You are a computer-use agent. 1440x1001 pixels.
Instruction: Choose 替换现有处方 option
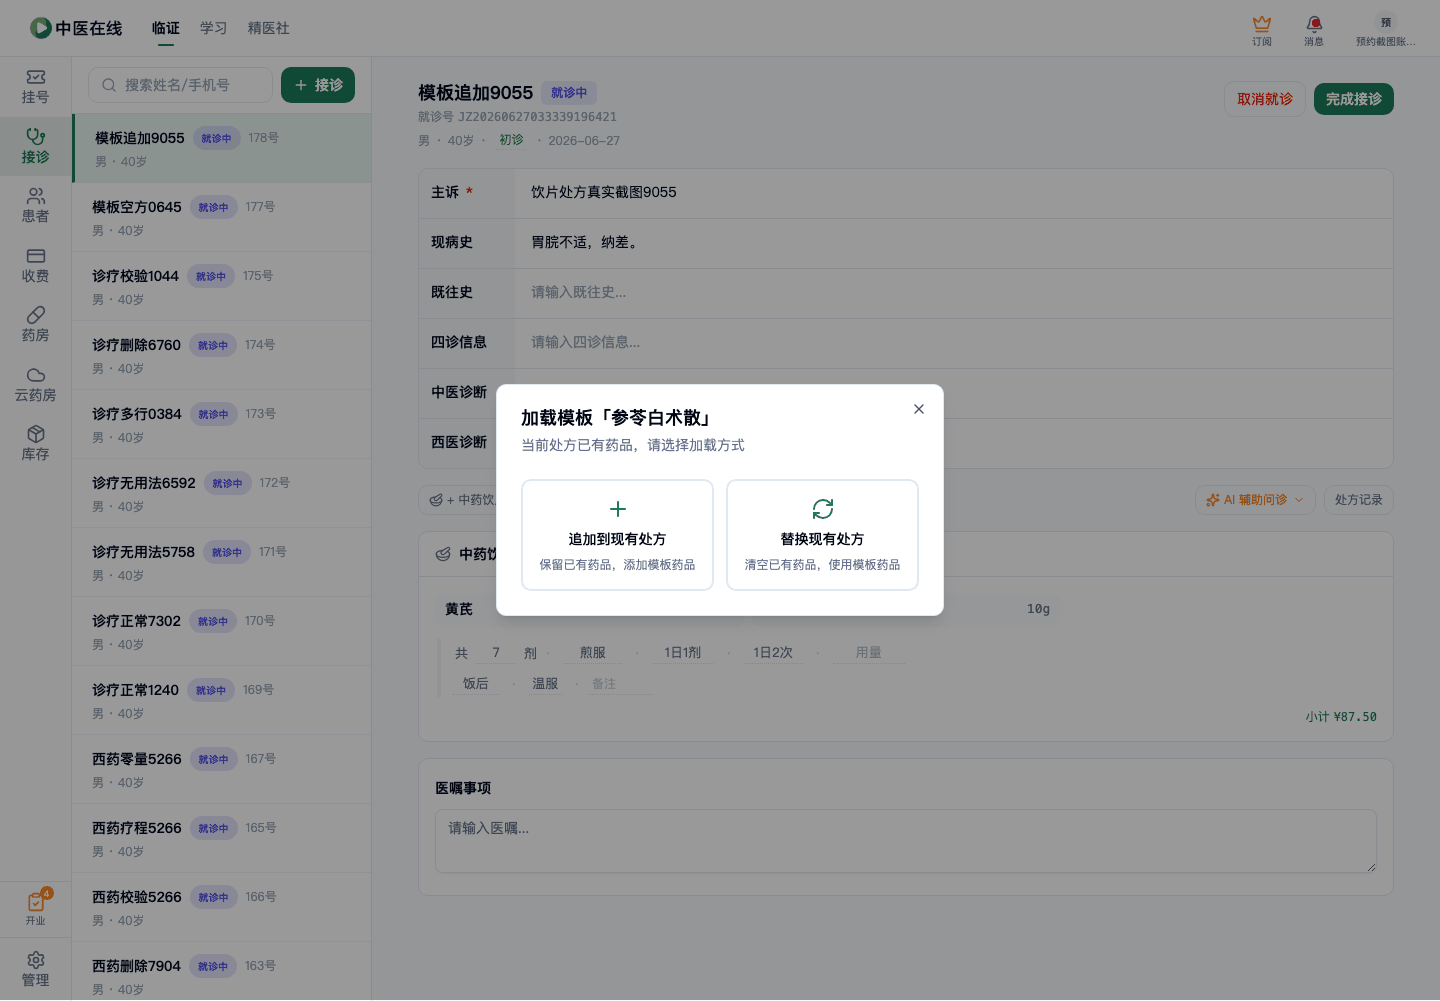pos(823,535)
